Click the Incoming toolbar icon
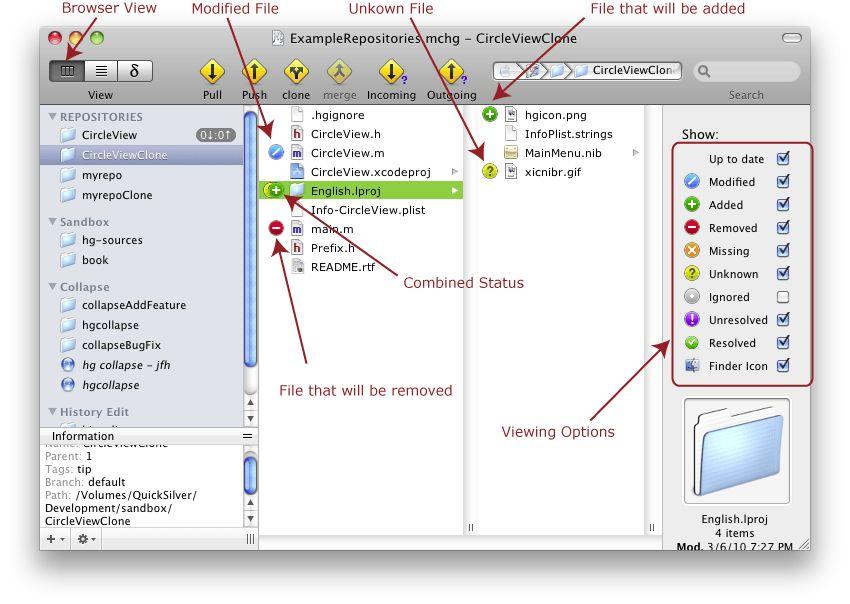 click(x=390, y=72)
